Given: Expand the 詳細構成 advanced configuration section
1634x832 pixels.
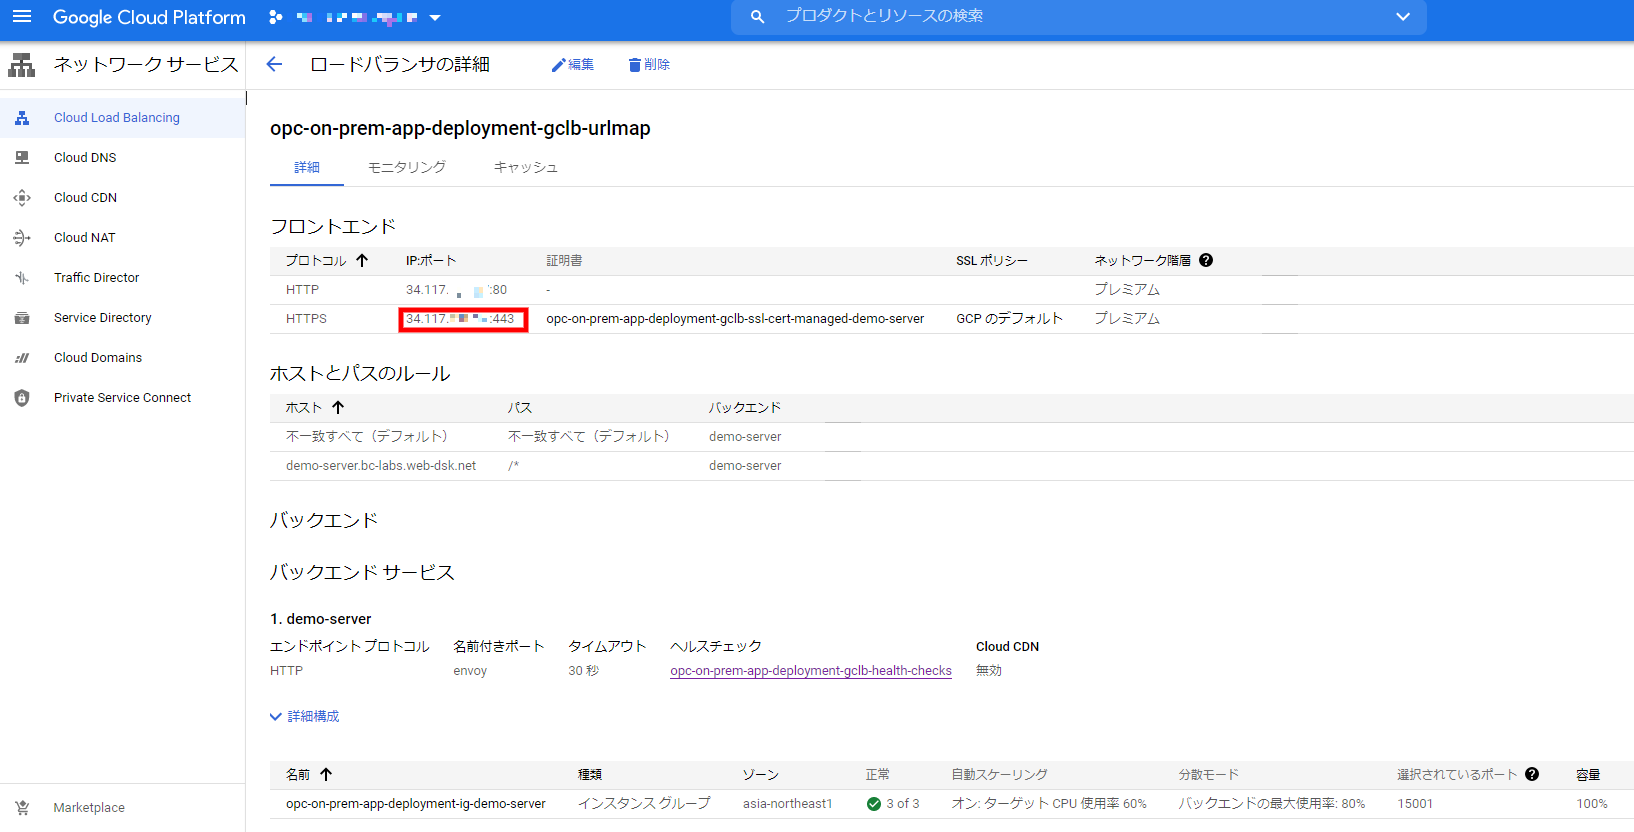Looking at the screenshot, I should pos(305,717).
